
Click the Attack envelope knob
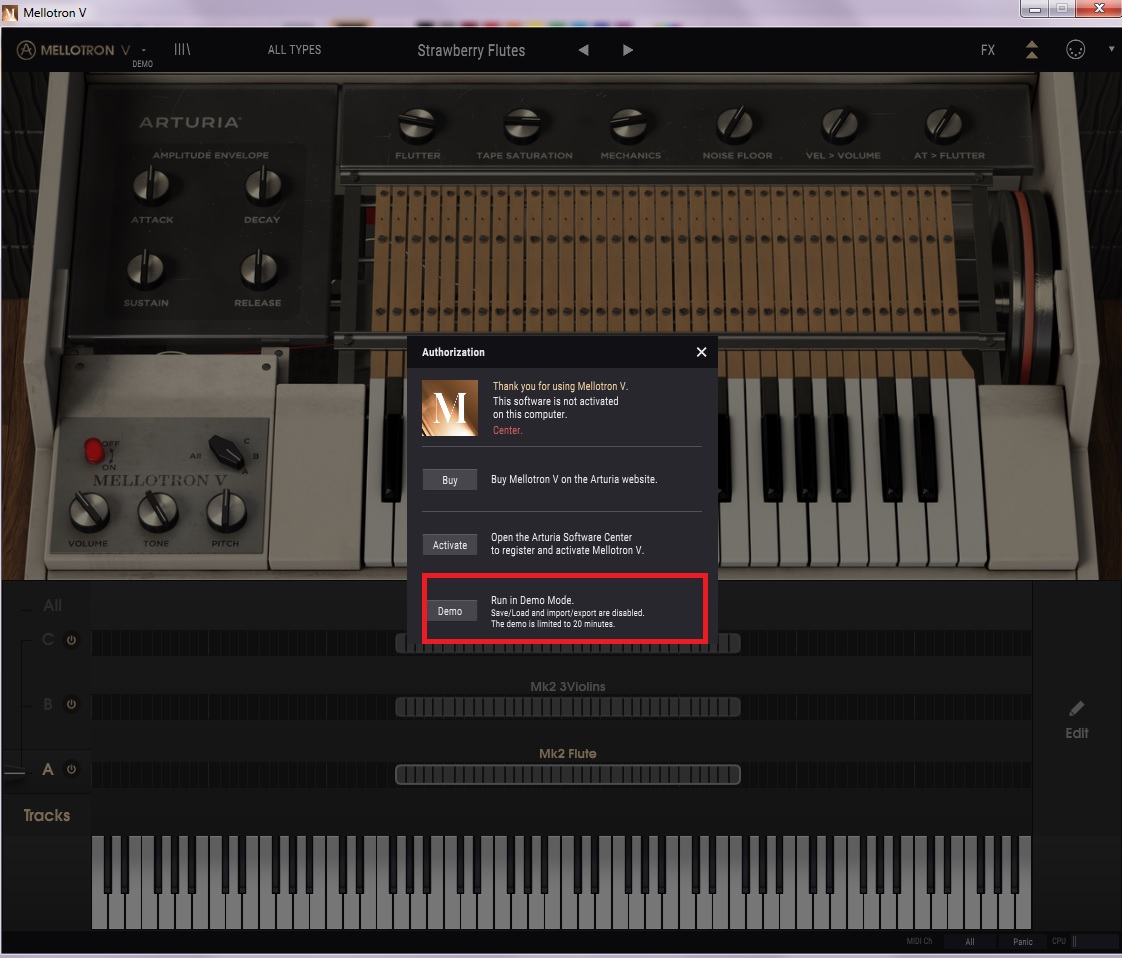[151, 185]
